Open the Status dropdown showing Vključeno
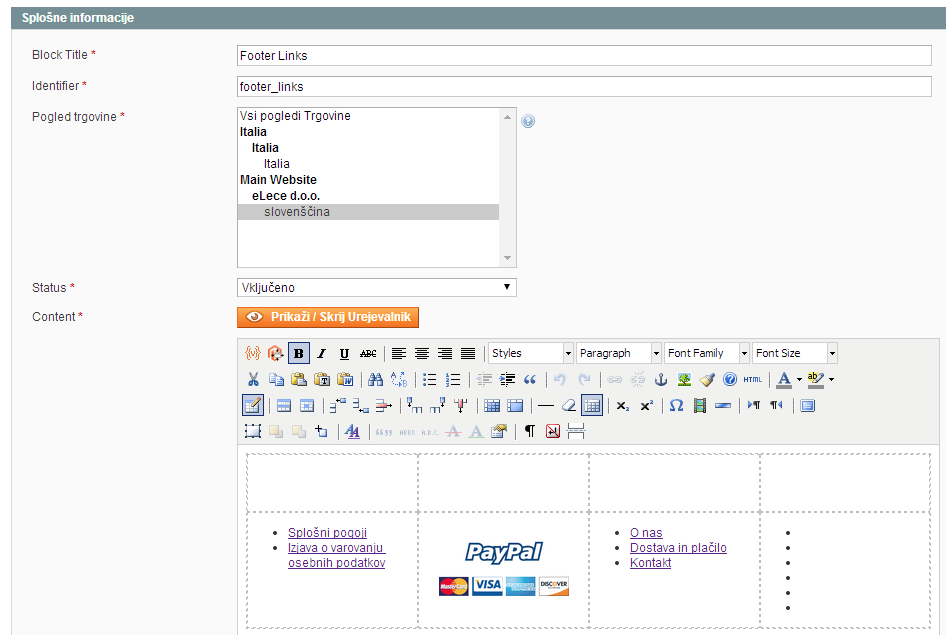The image size is (946, 635). pos(376,288)
